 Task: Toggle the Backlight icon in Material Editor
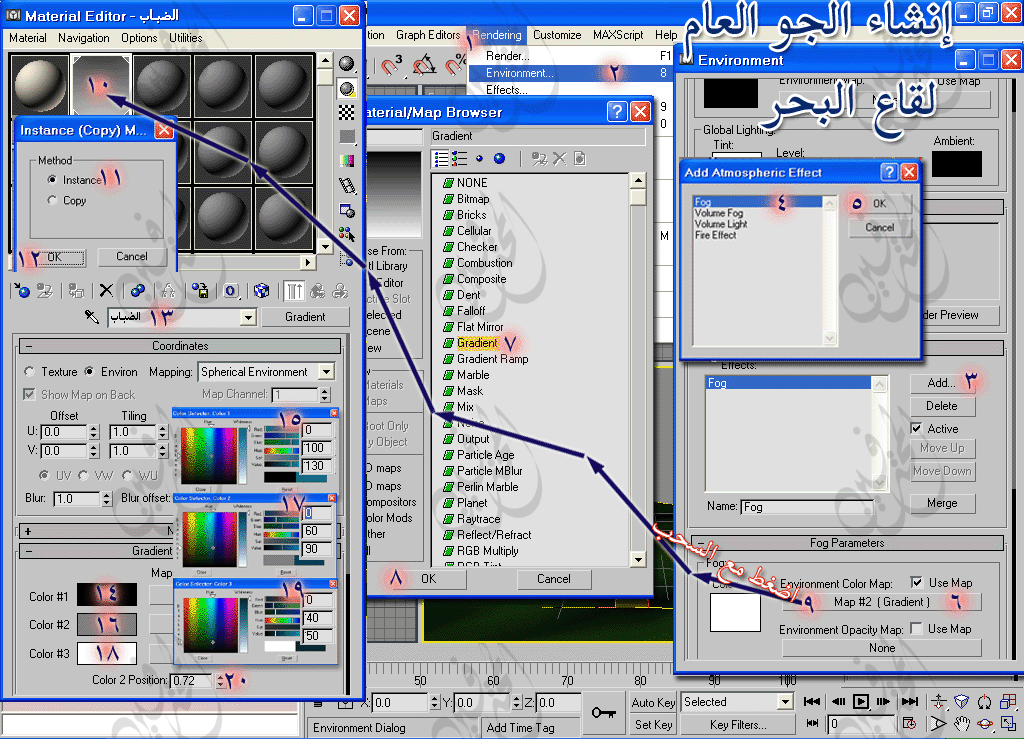(x=347, y=88)
